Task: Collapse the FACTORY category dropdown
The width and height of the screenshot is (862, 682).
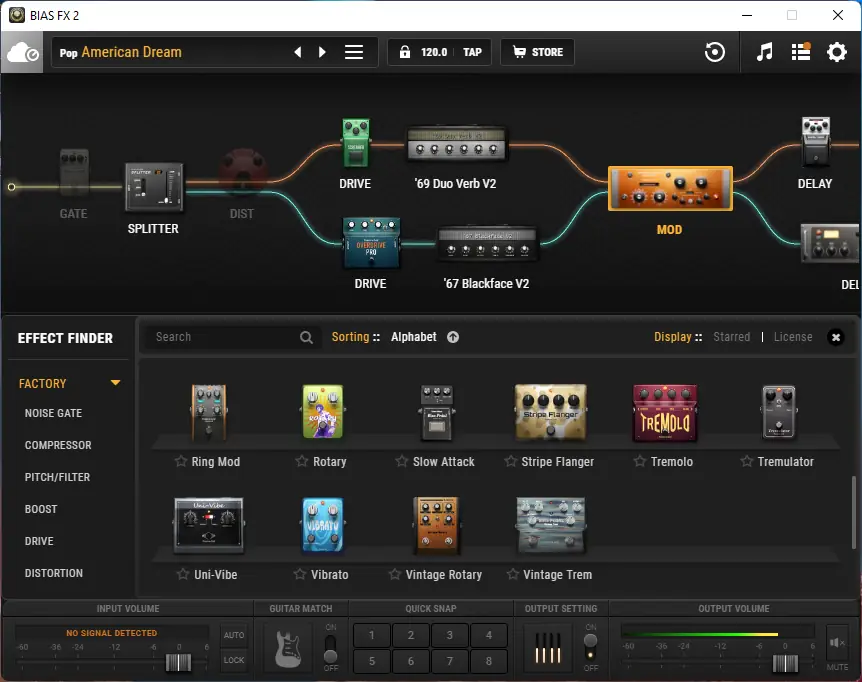Action: pyautogui.click(x=115, y=383)
